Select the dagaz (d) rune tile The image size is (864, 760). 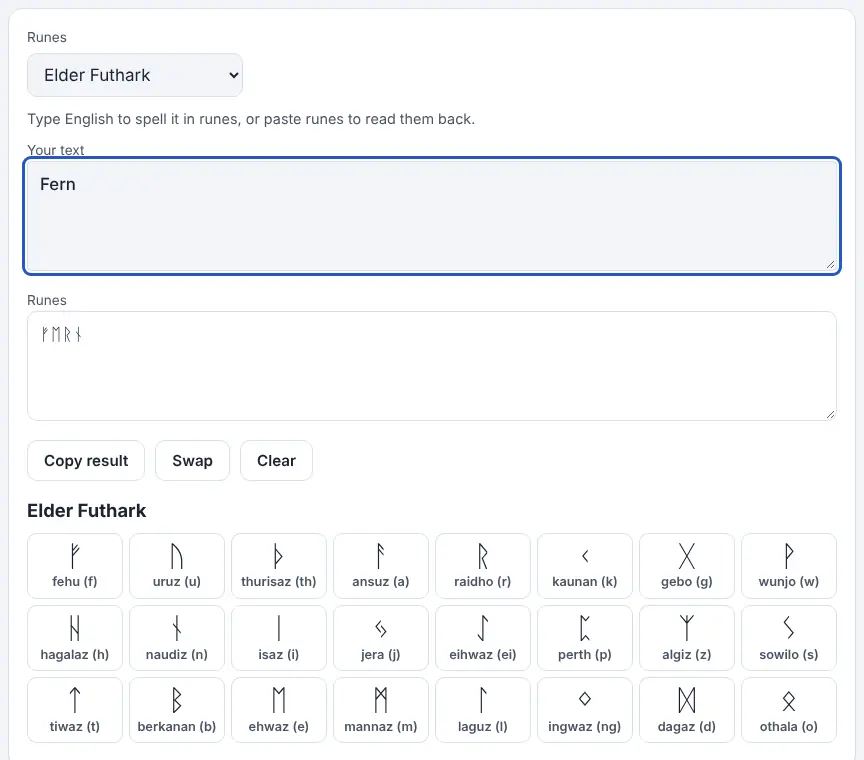point(687,710)
